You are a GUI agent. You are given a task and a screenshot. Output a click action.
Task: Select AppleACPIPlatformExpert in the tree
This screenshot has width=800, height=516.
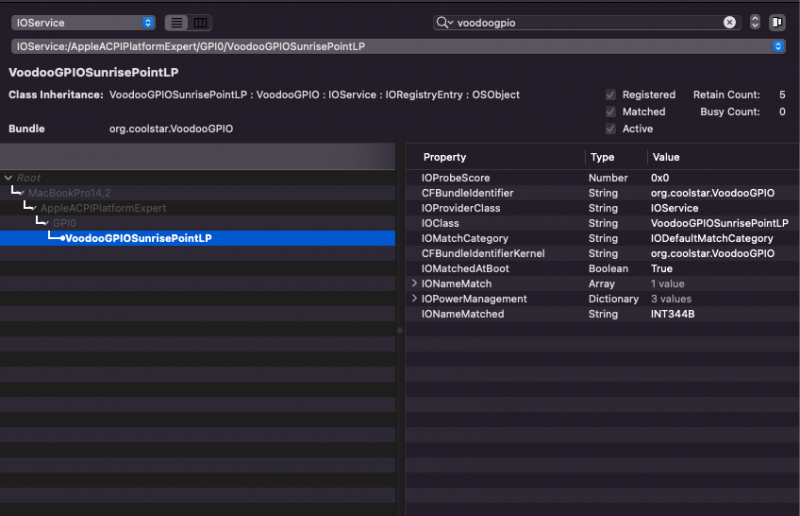[x=103, y=208]
